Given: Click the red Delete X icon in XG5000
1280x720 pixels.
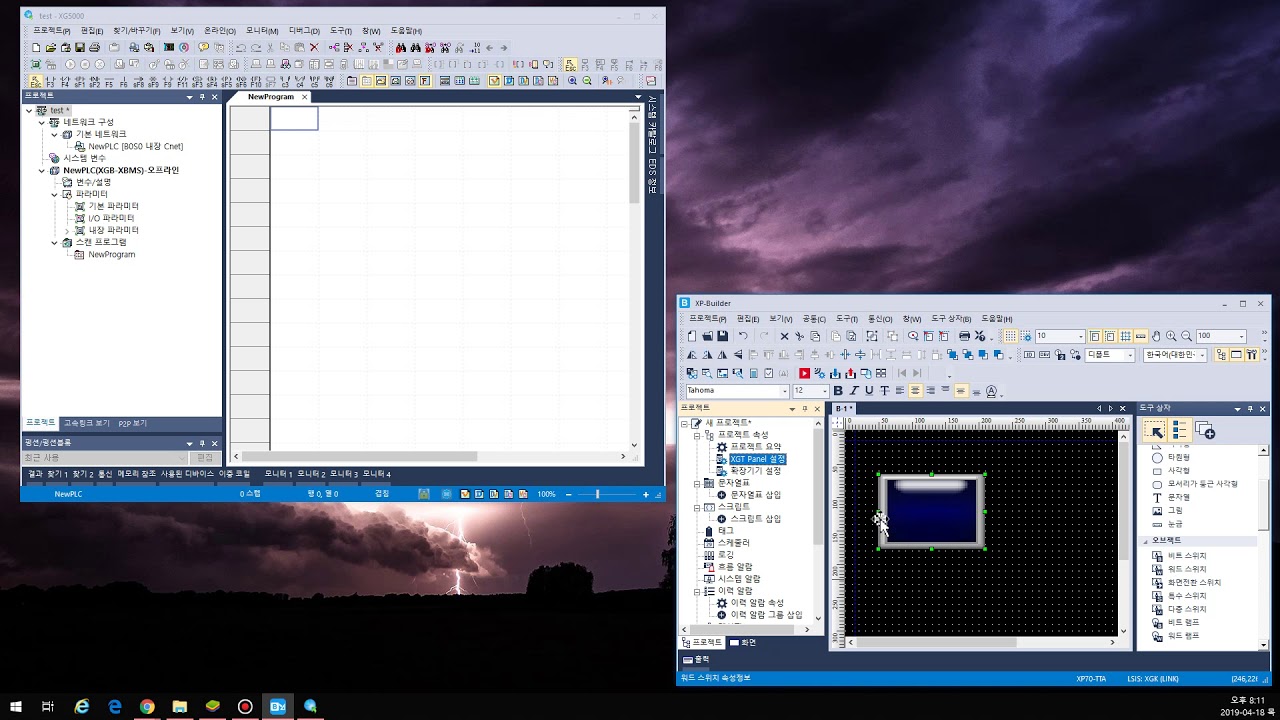Looking at the screenshot, I should point(314,47).
